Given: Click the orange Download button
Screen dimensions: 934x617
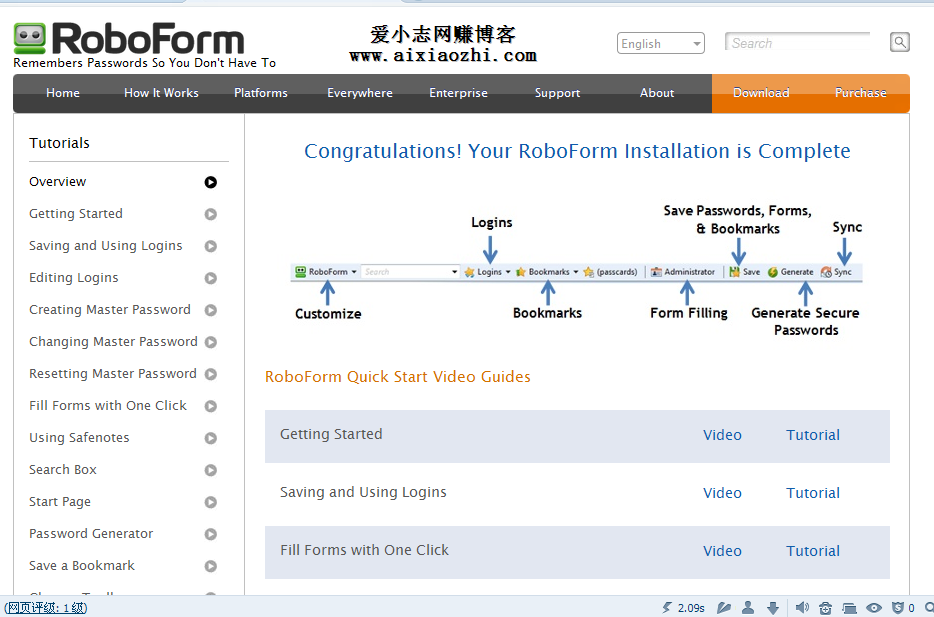Looking at the screenshot, I should point(761,93).
